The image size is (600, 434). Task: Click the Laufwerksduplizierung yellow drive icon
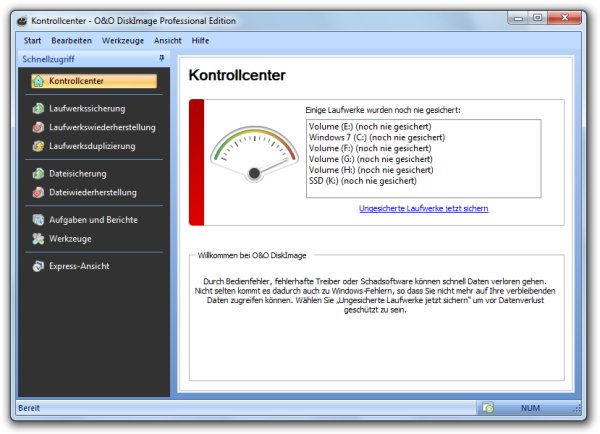[38, 146]
